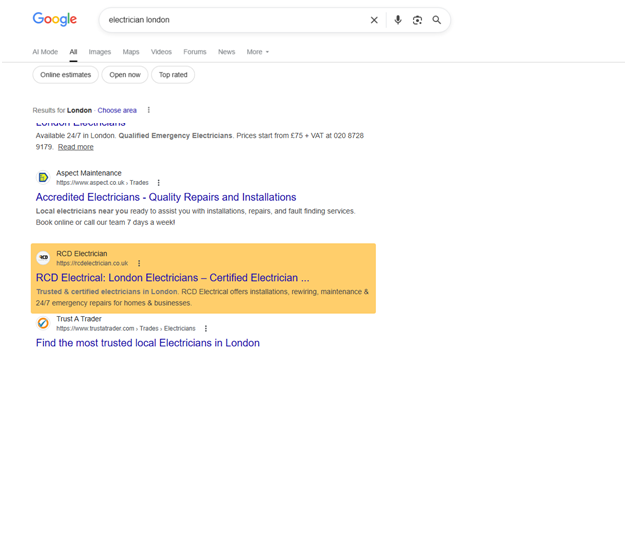The image size is (627, 556).
Task: Click the RCD Electrician site name
Action: click(82, 254)
